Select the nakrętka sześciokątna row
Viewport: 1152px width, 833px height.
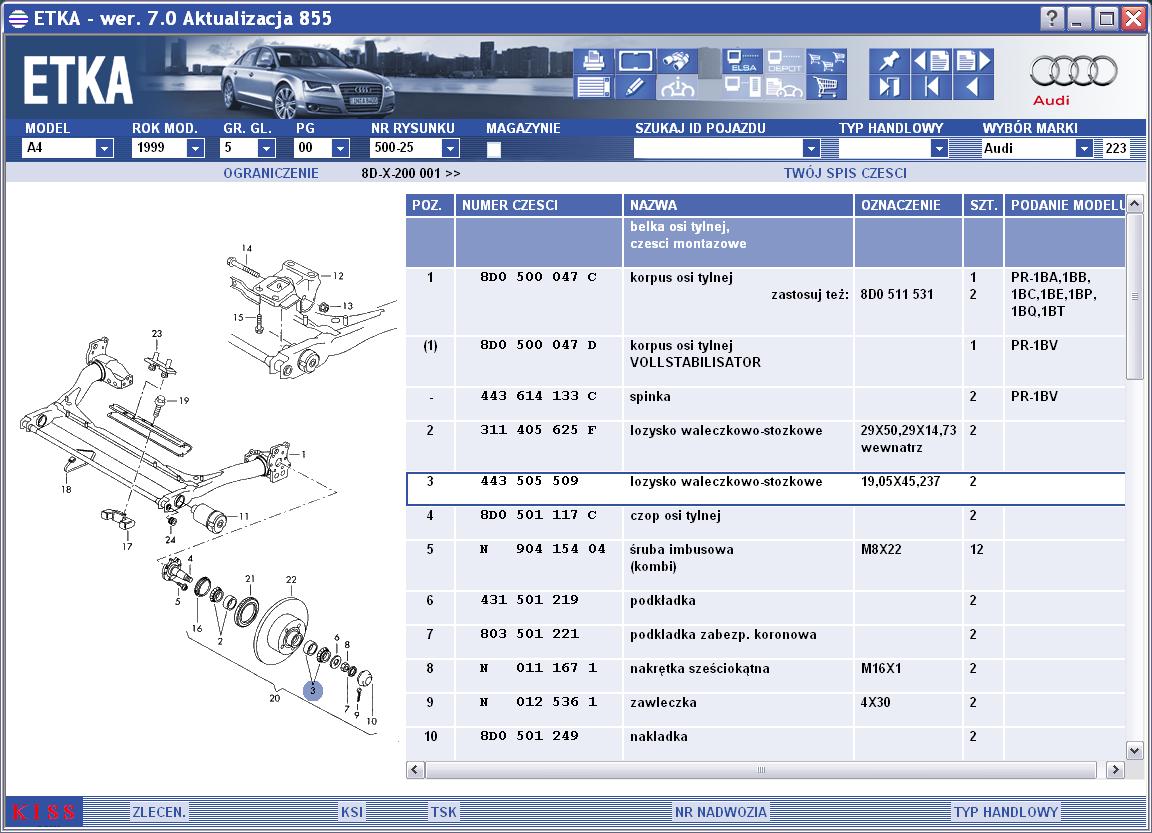click(x=766, y=676)
